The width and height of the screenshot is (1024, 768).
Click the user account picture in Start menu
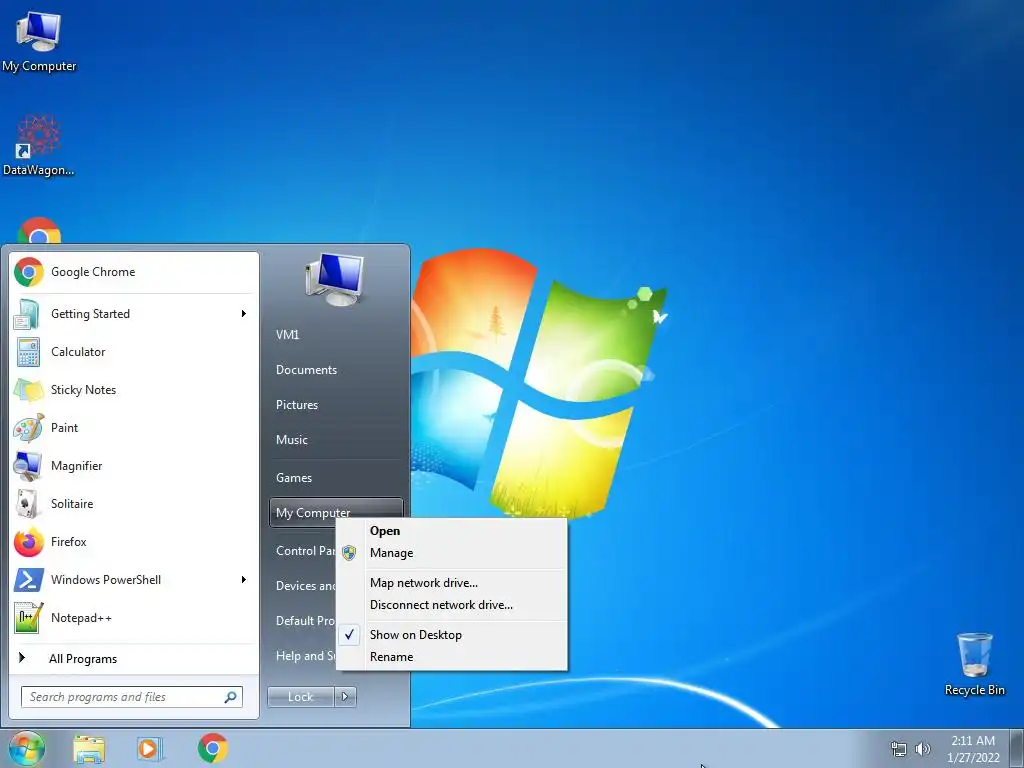(334, 280)
